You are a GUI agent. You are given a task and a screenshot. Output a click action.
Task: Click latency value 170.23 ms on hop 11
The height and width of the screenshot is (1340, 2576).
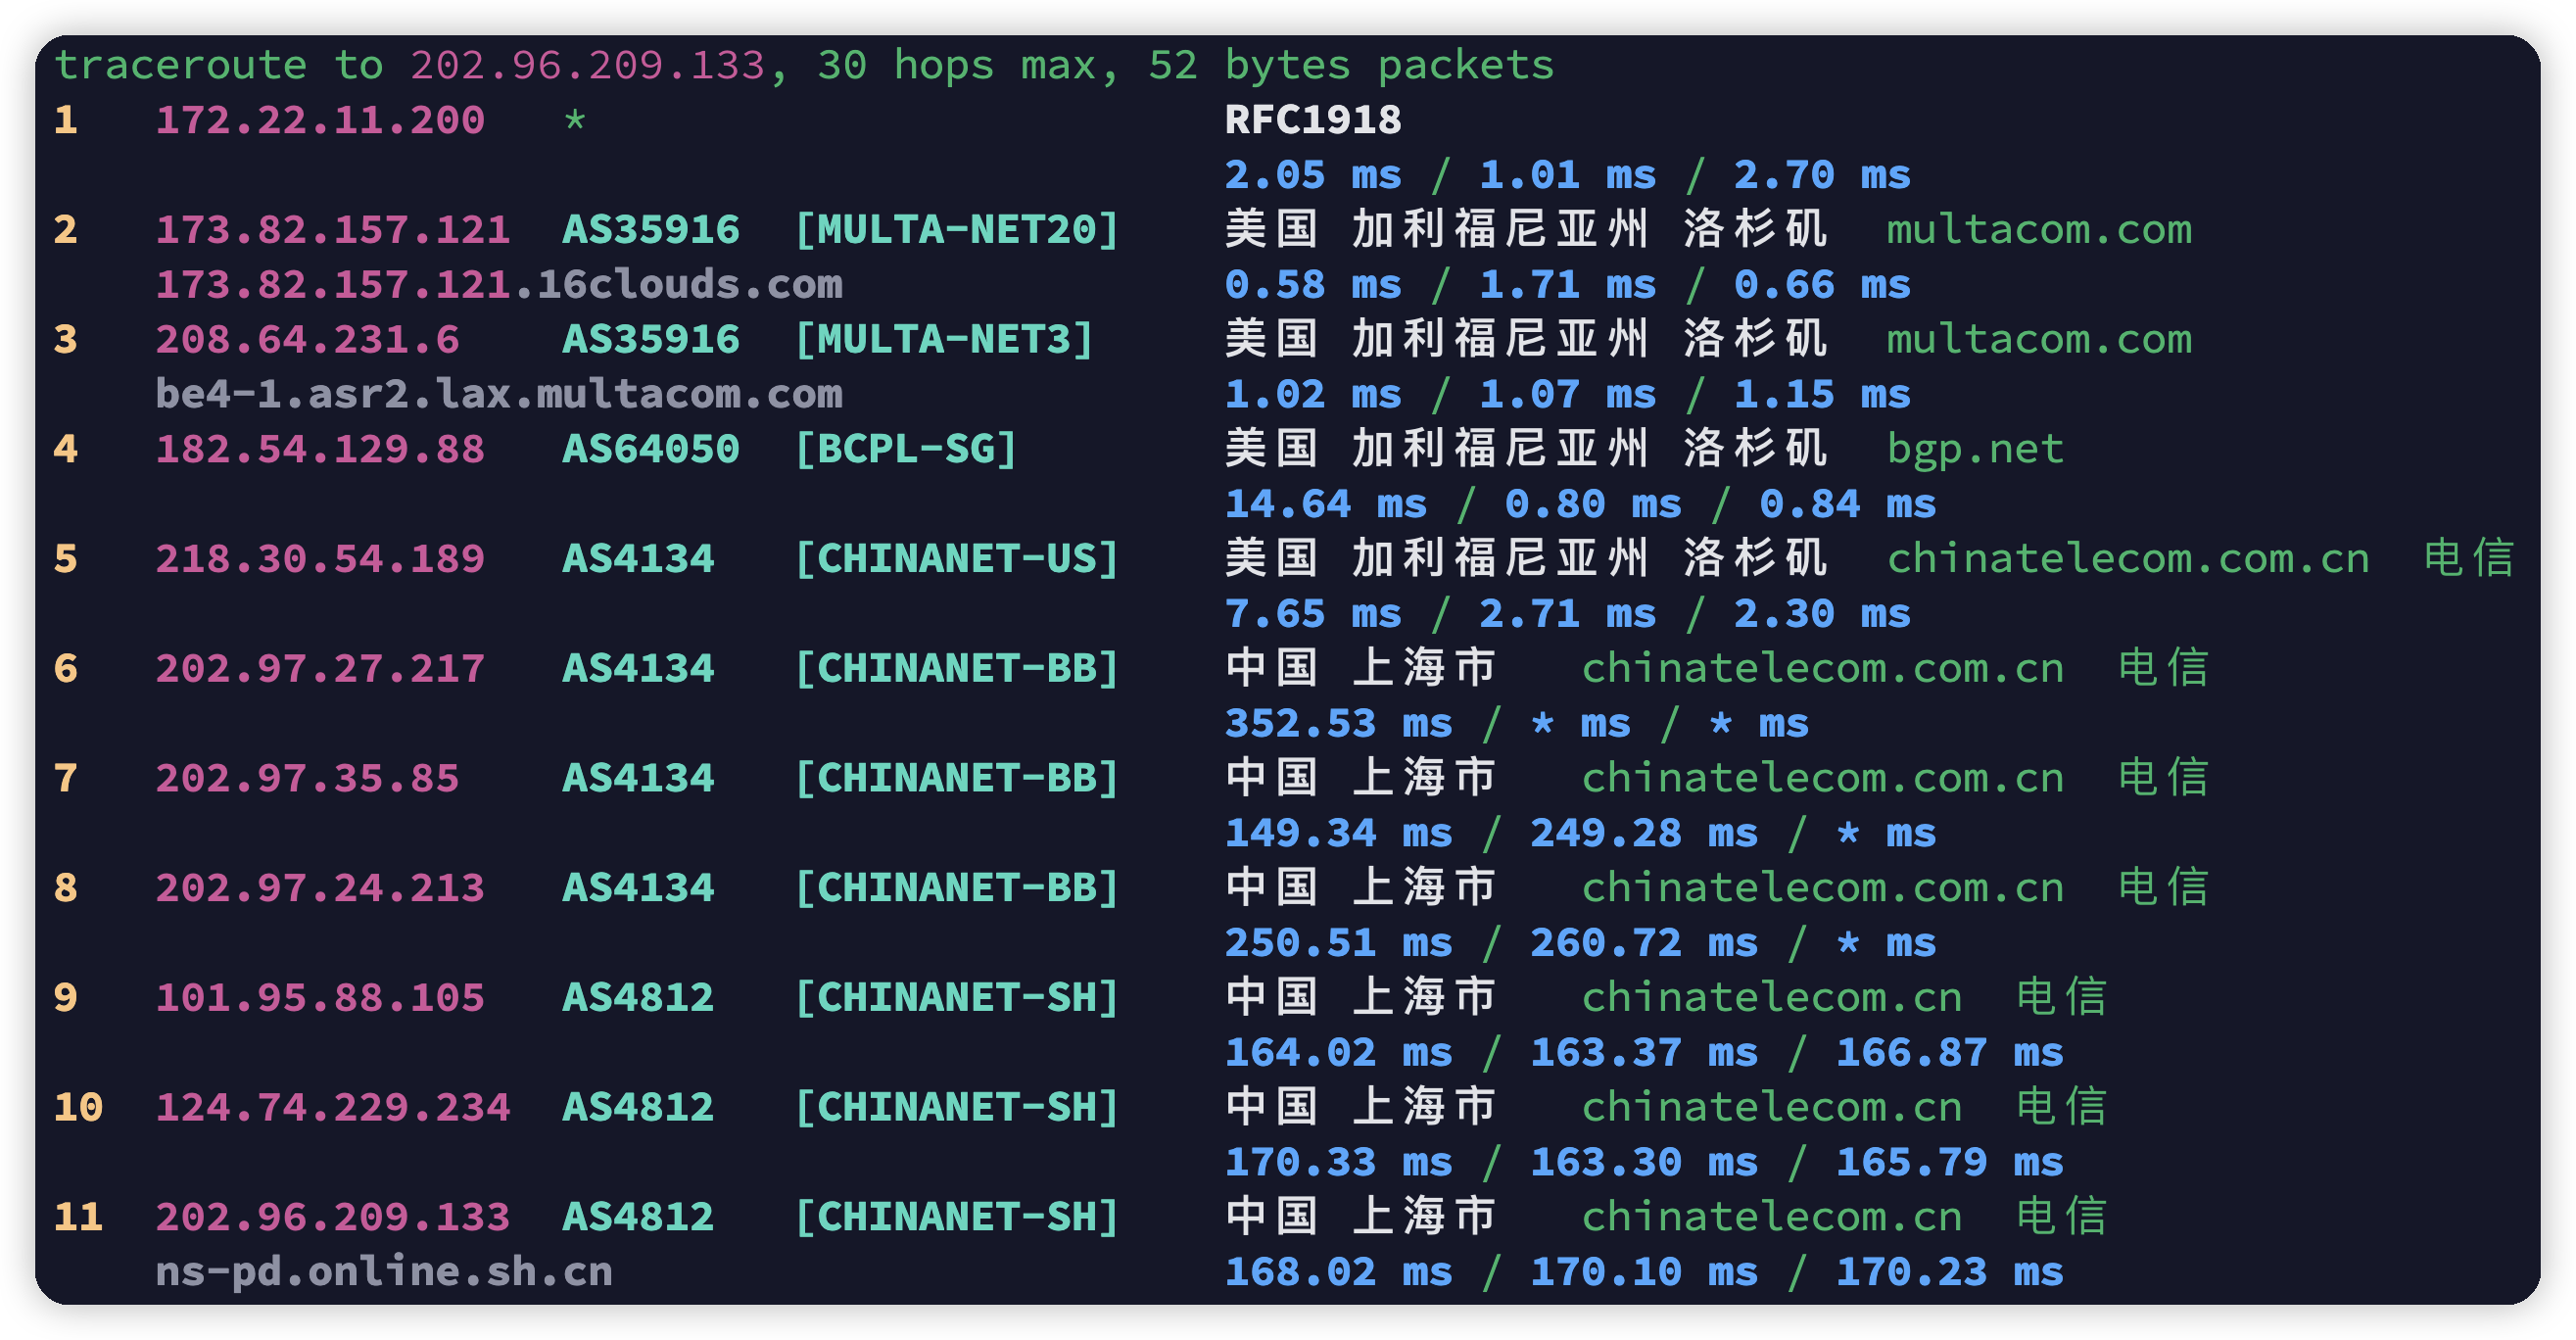(1949, 1273)
